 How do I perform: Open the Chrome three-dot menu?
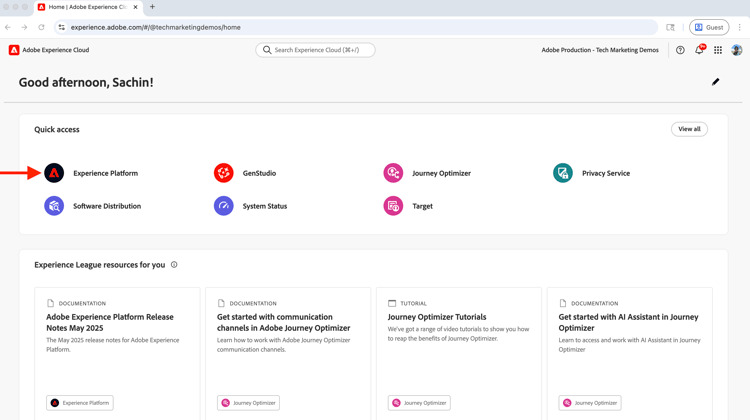(x=739, y=27)
